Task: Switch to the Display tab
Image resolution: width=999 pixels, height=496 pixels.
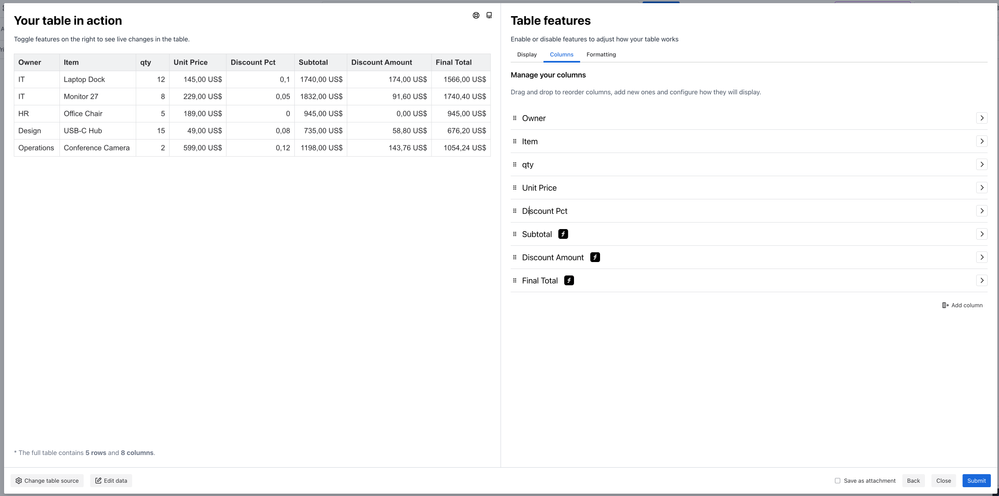Action: click(x=527, y=55)
